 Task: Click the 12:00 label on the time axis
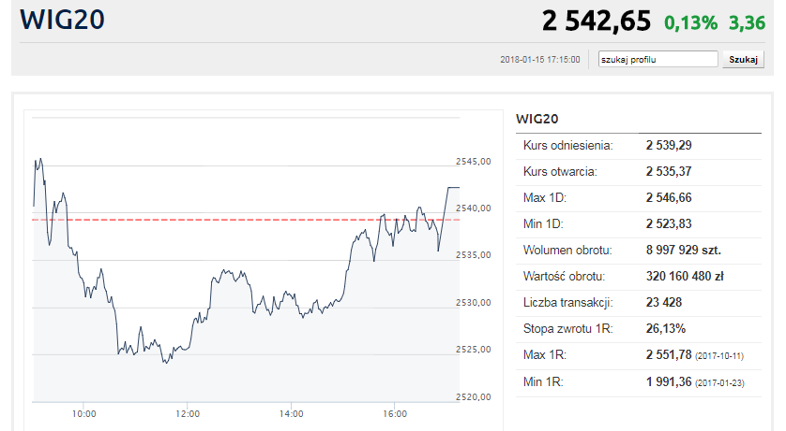(187, 412)
